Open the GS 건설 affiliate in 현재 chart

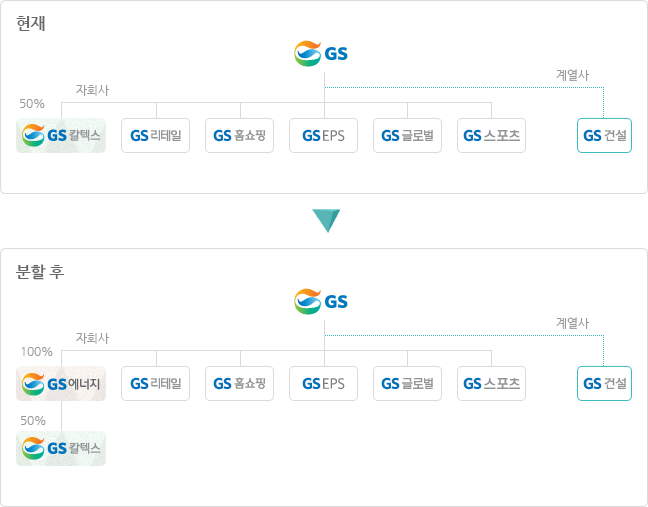coord(604,135)
